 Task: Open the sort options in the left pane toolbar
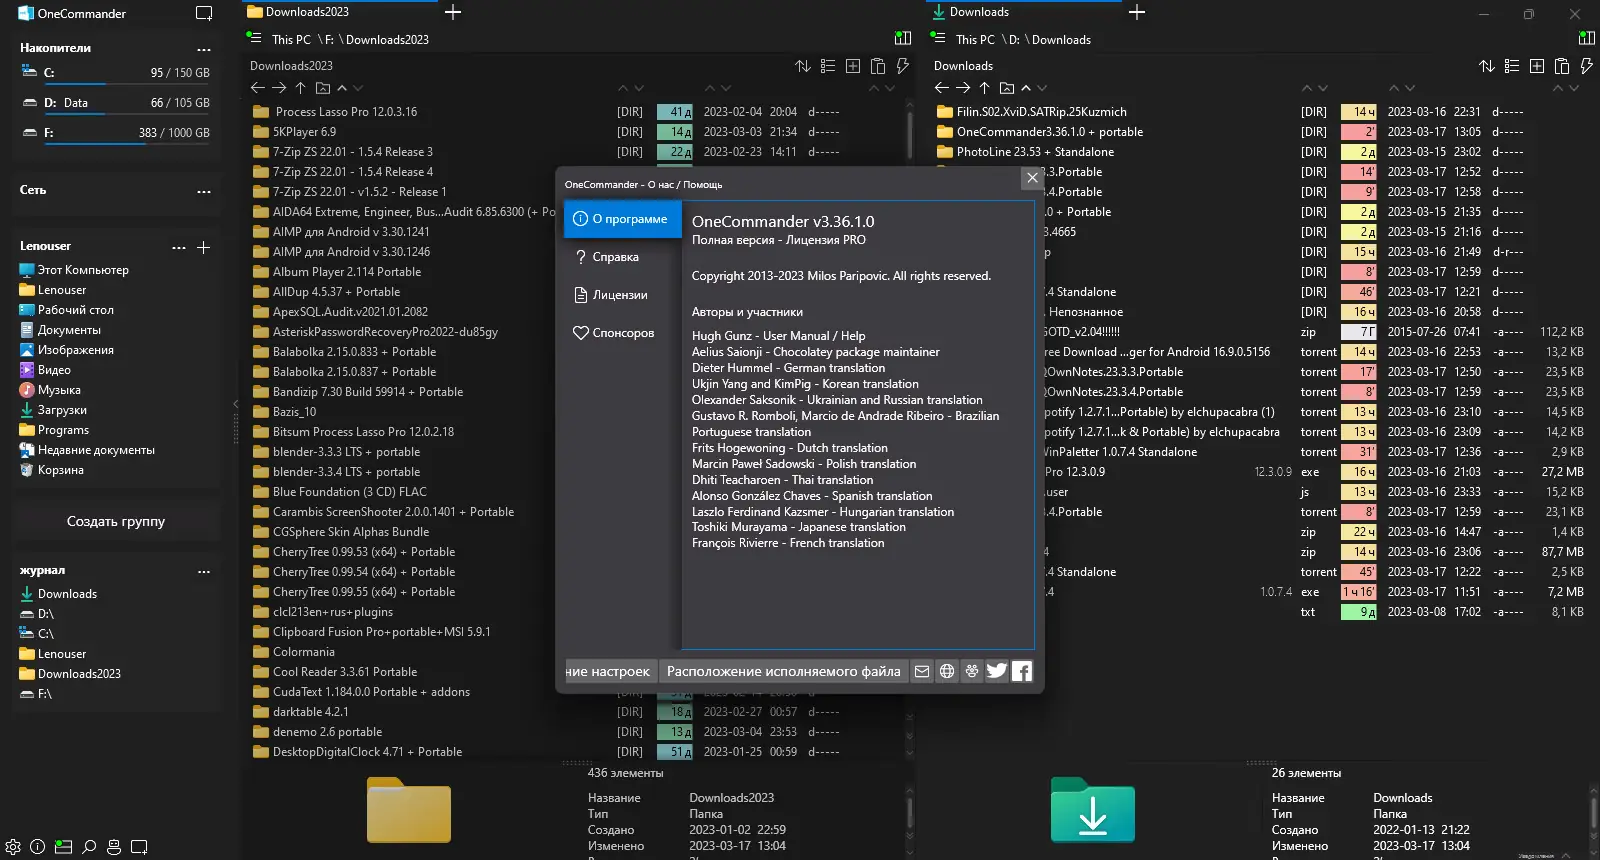click(803, 66)
